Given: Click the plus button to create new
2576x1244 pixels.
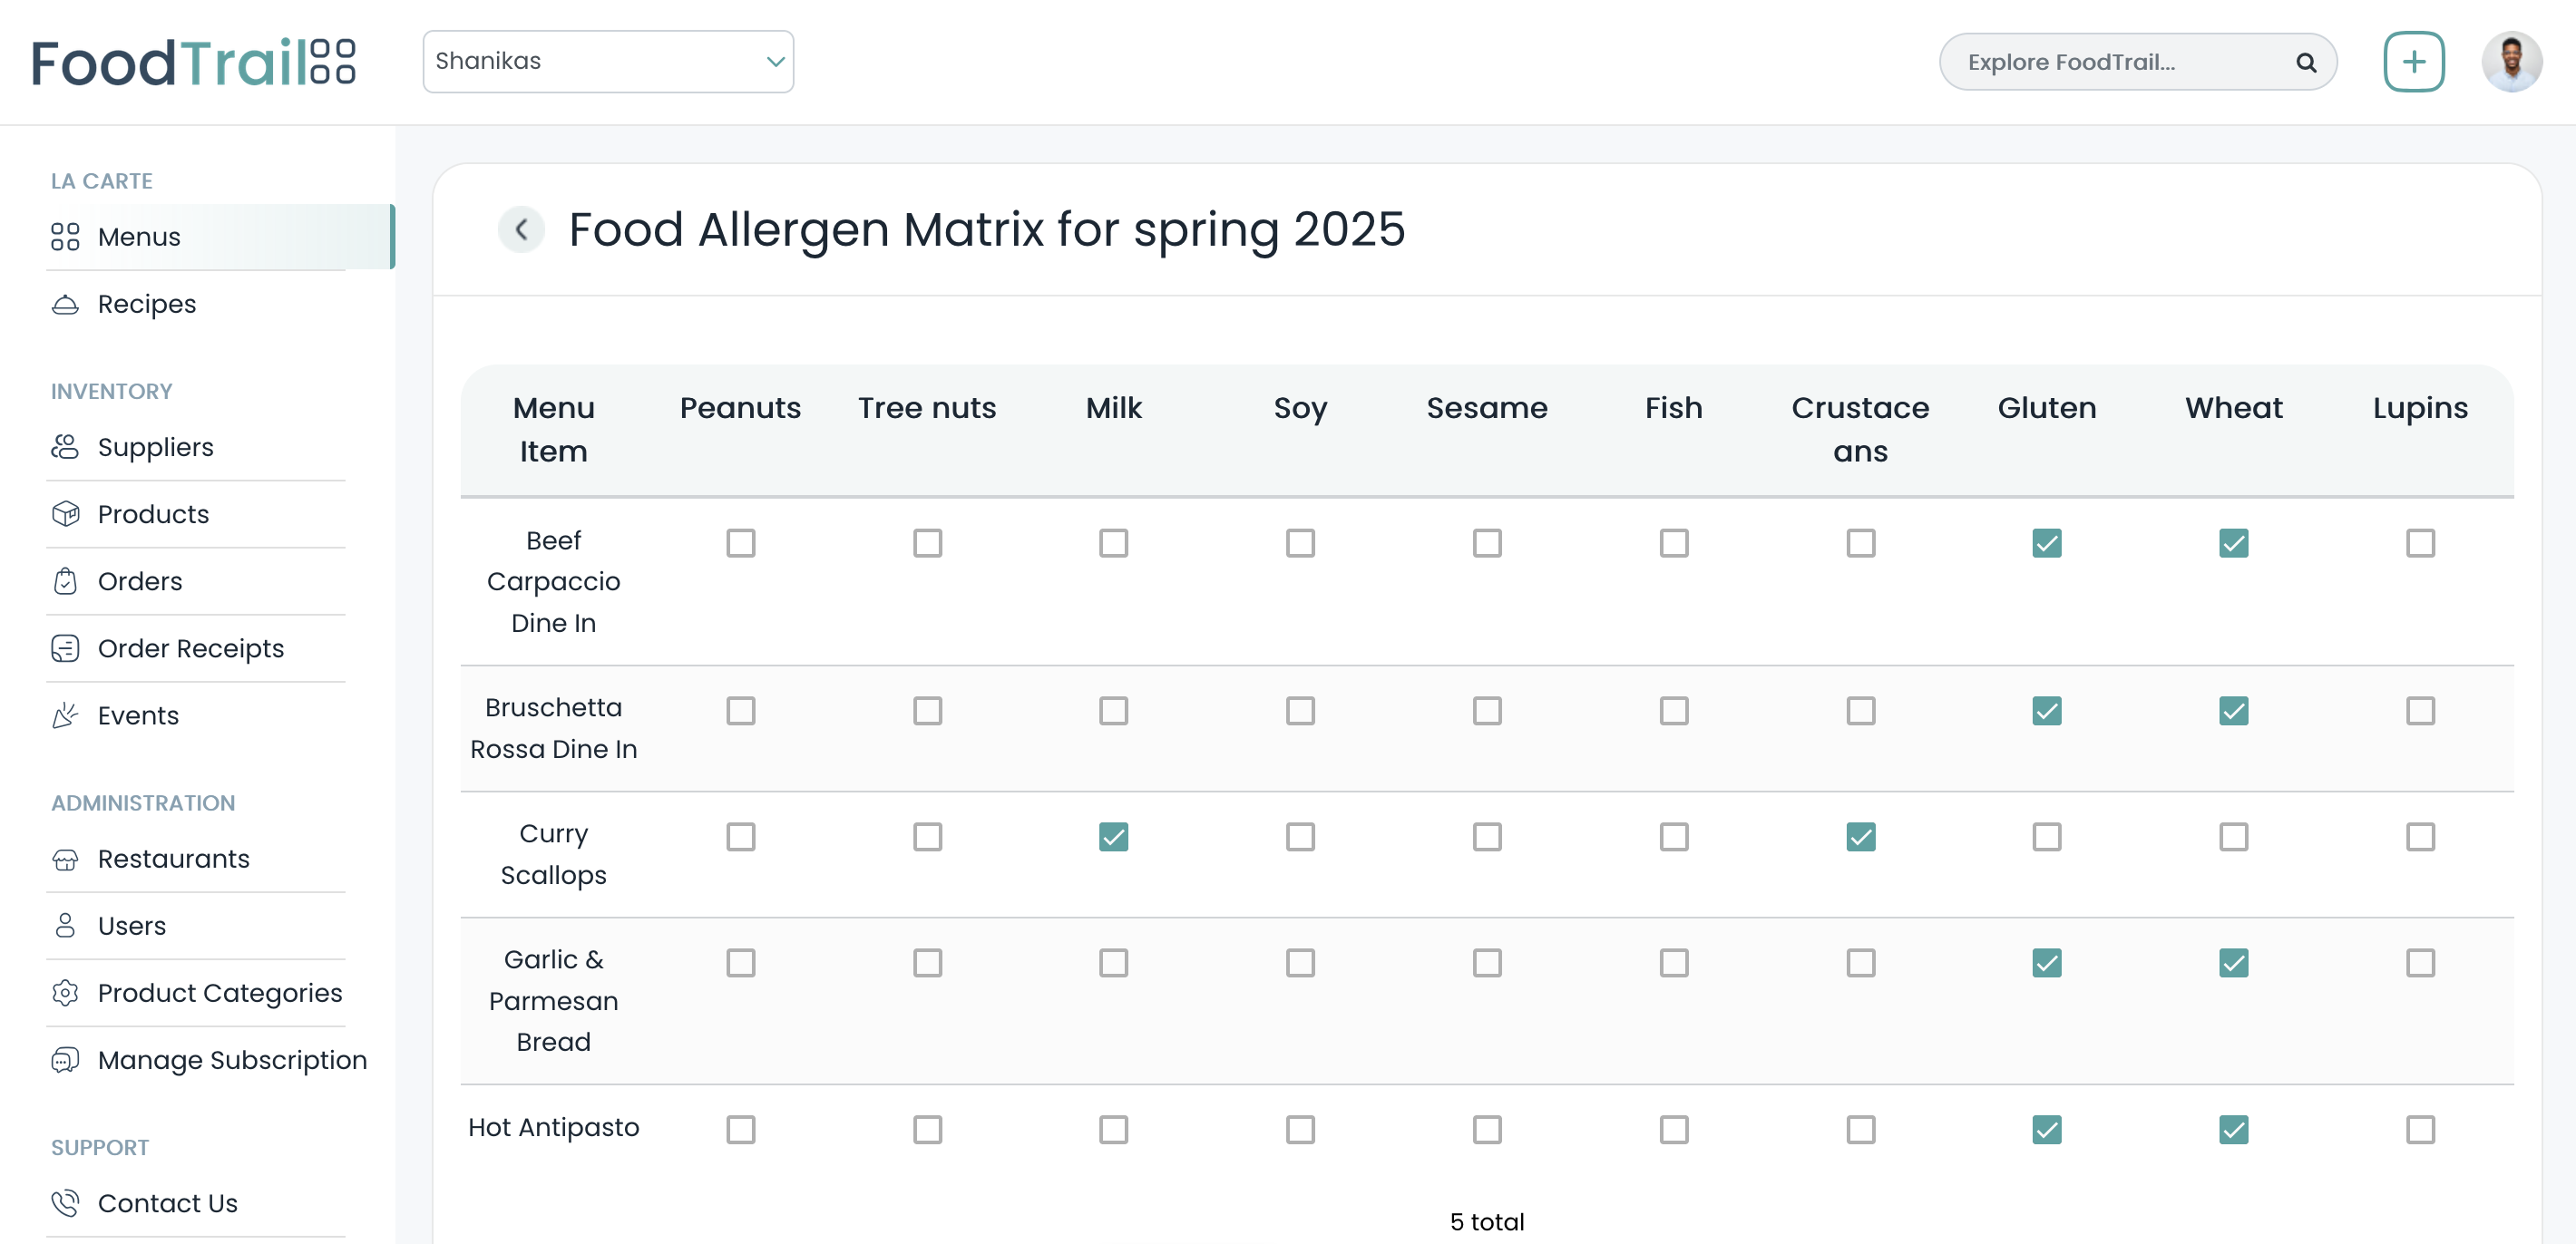Looking at the screenshot, I should tap(2413, 61).
